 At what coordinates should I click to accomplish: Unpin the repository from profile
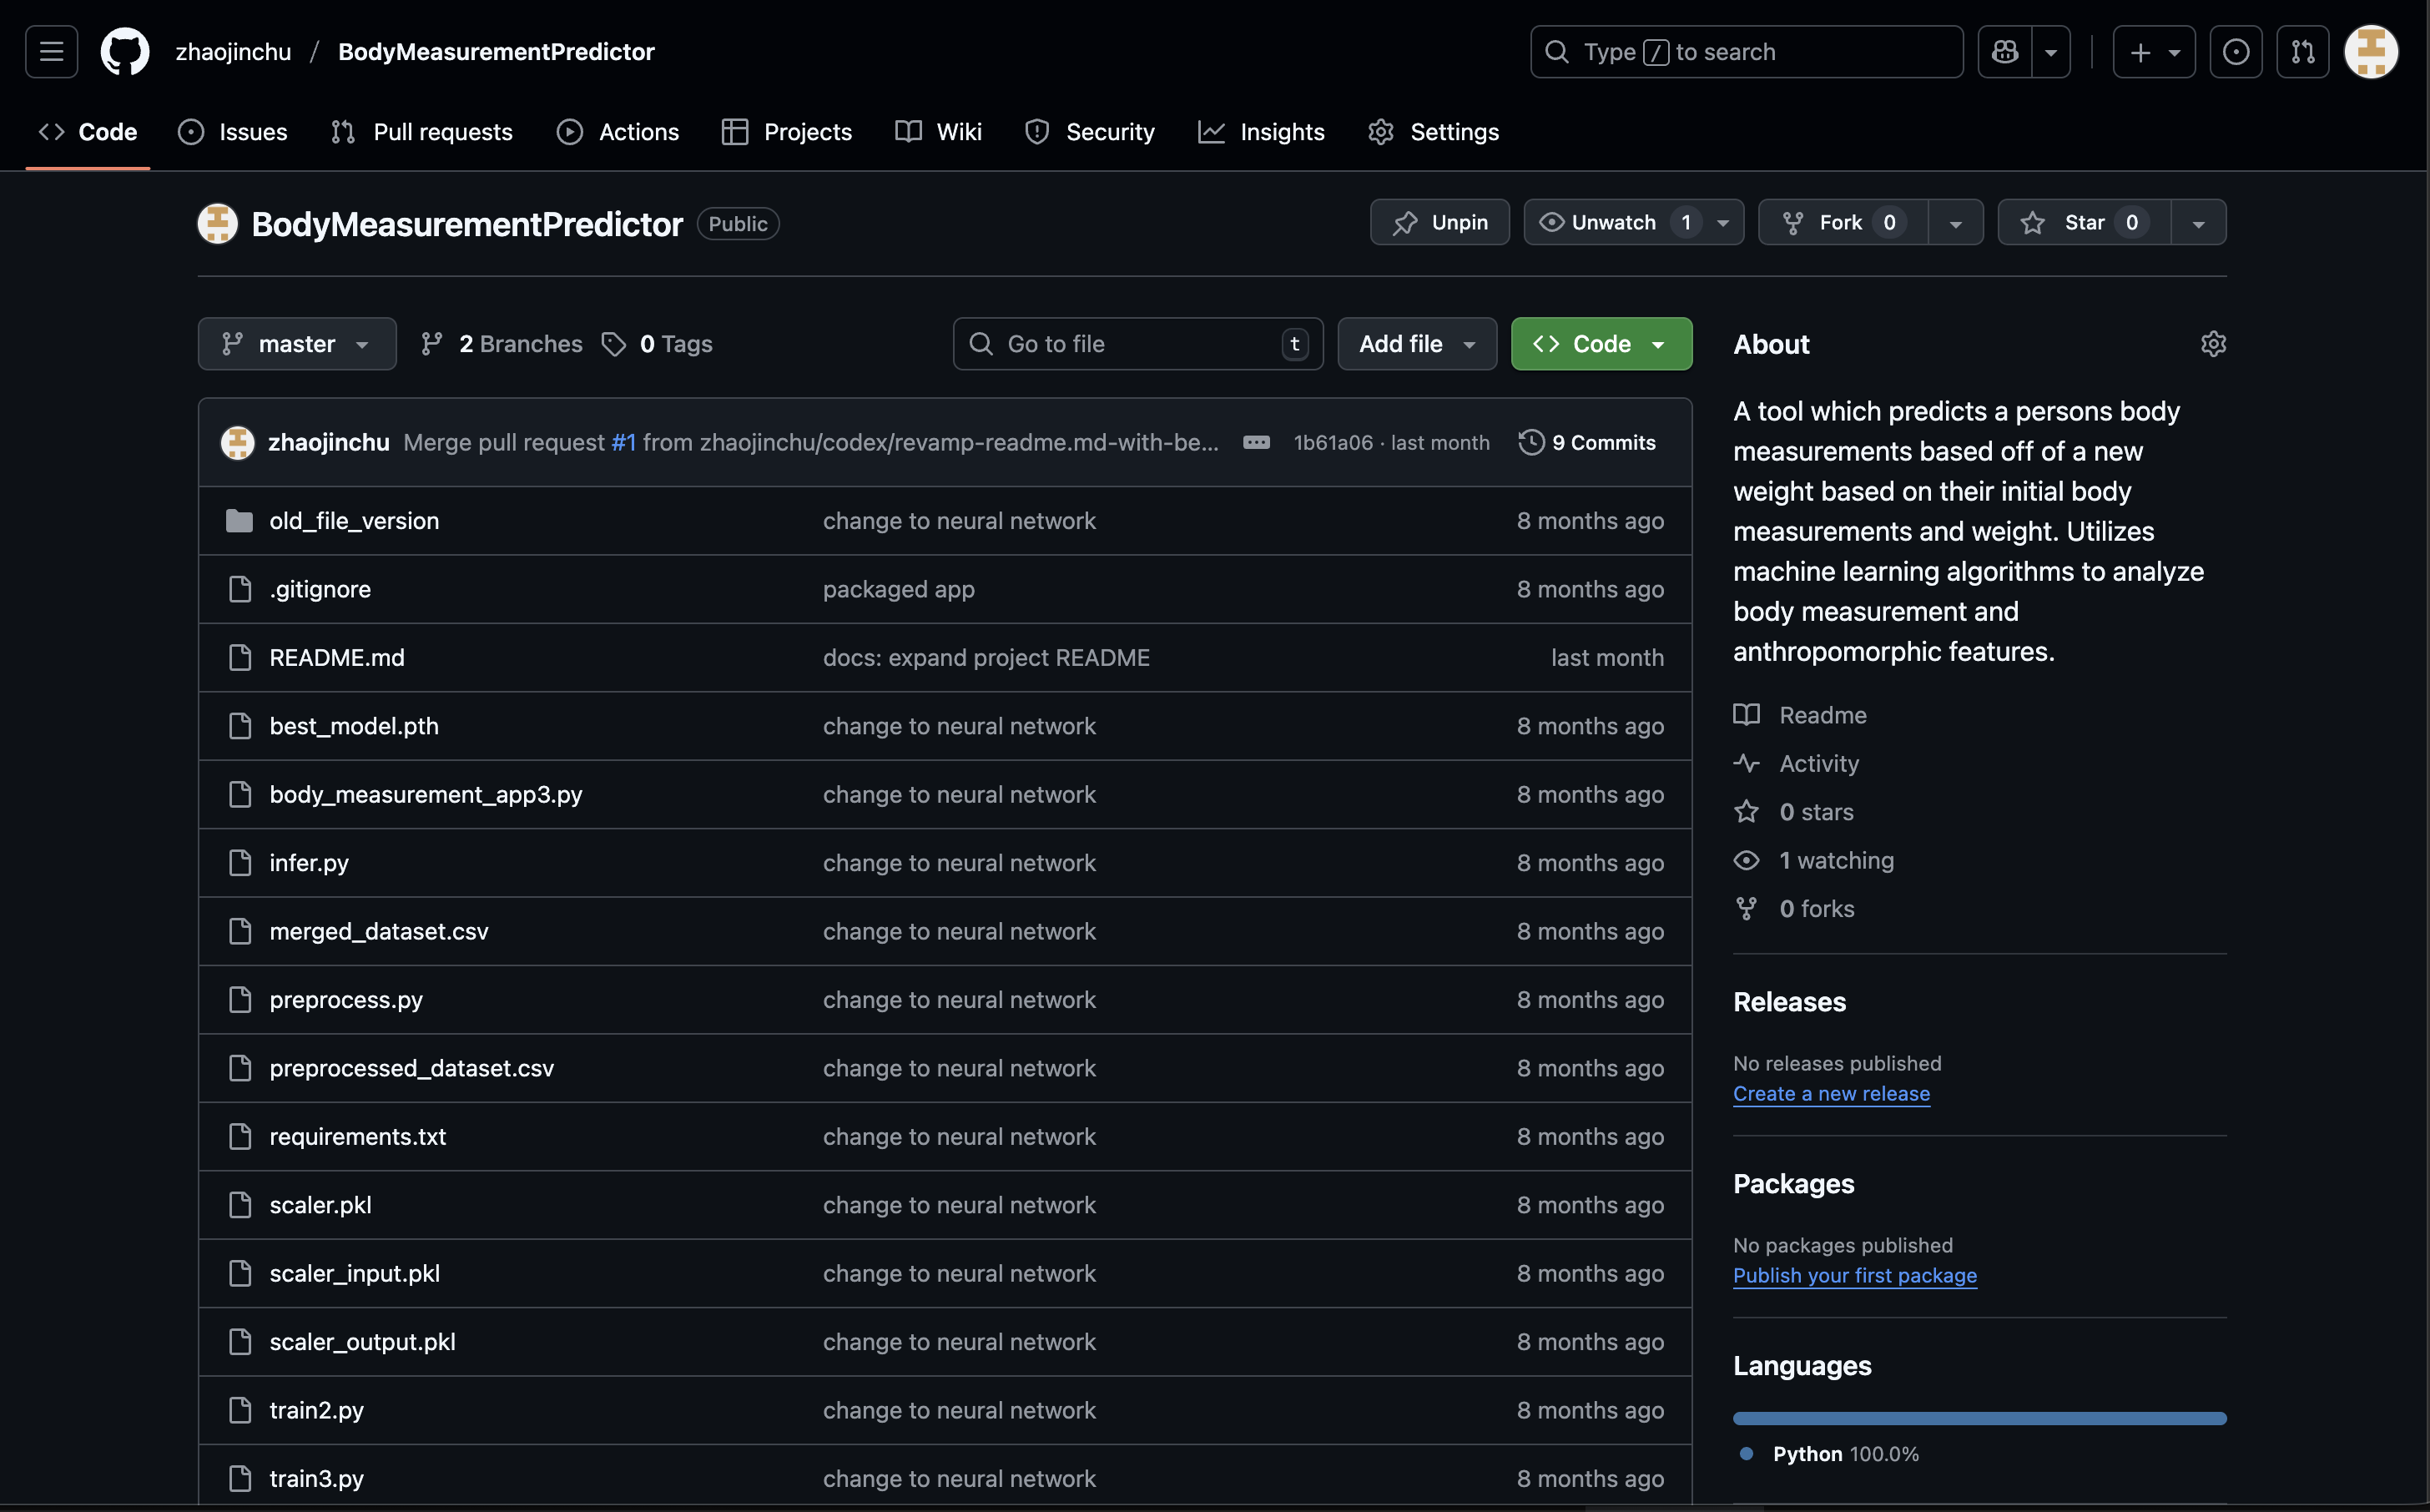(x=1439, y=222)
